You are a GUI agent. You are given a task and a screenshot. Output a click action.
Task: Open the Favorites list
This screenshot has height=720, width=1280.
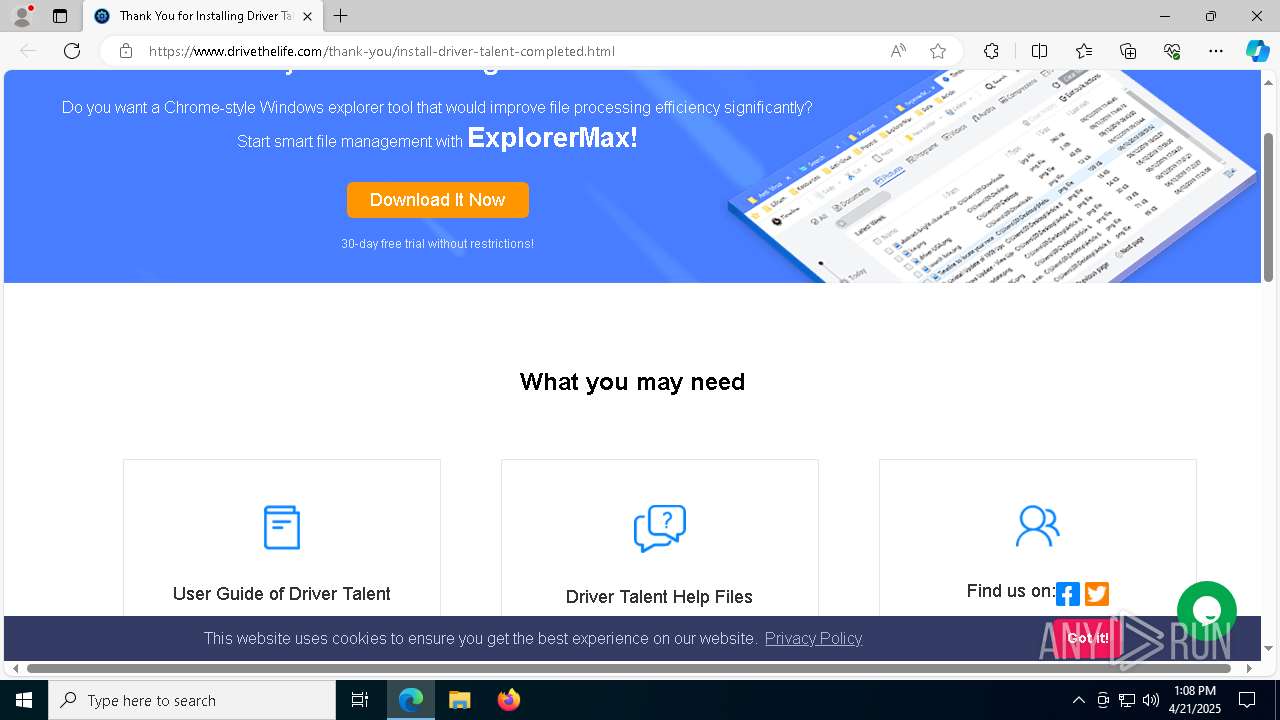[x=1084, y=51]
